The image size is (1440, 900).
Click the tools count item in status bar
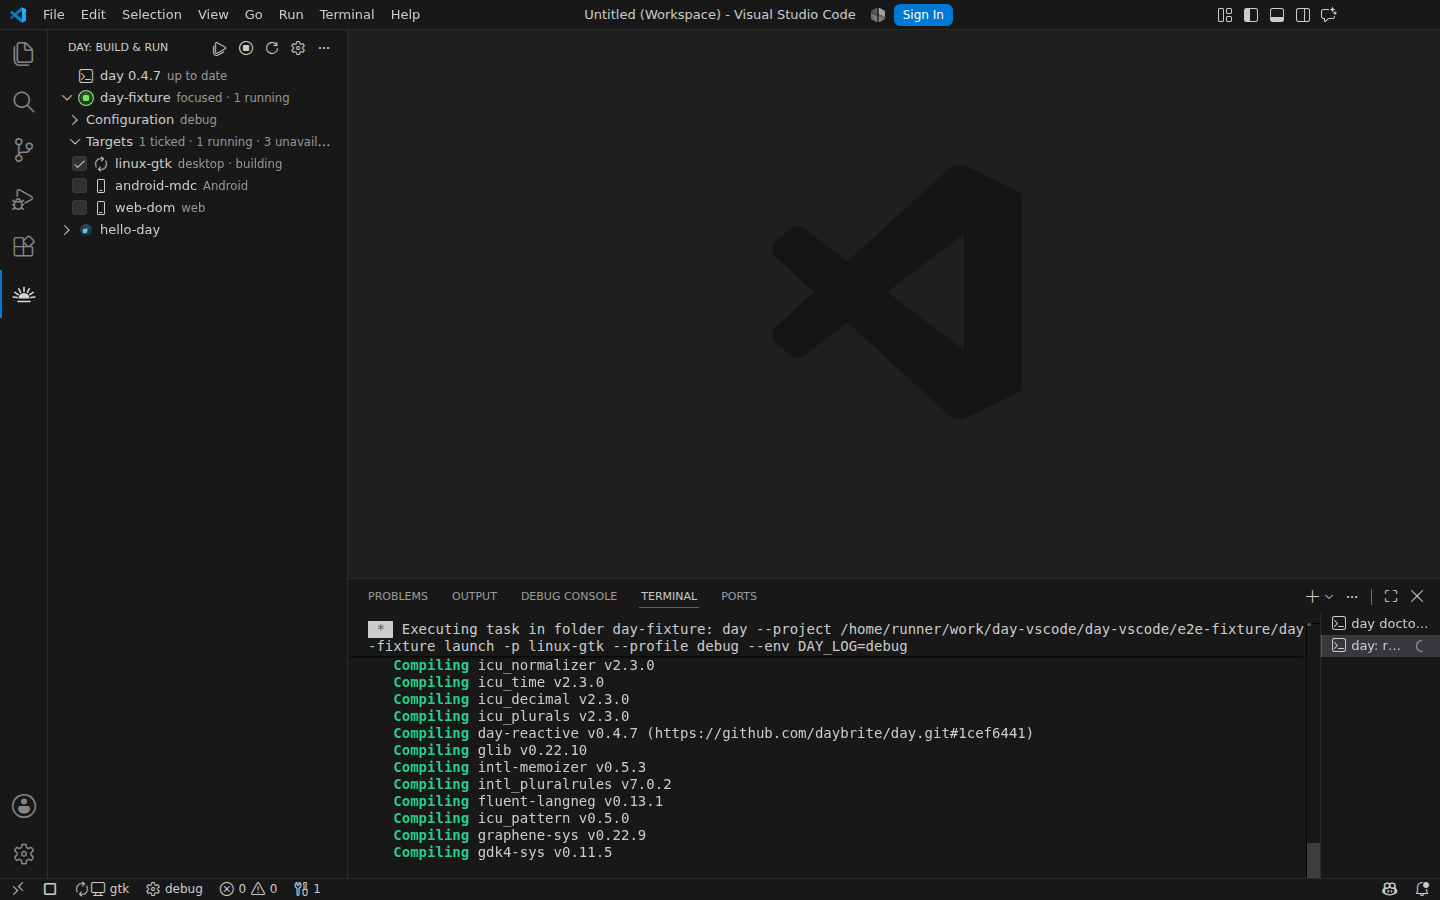pyautogui.click(x=307, y=889)
